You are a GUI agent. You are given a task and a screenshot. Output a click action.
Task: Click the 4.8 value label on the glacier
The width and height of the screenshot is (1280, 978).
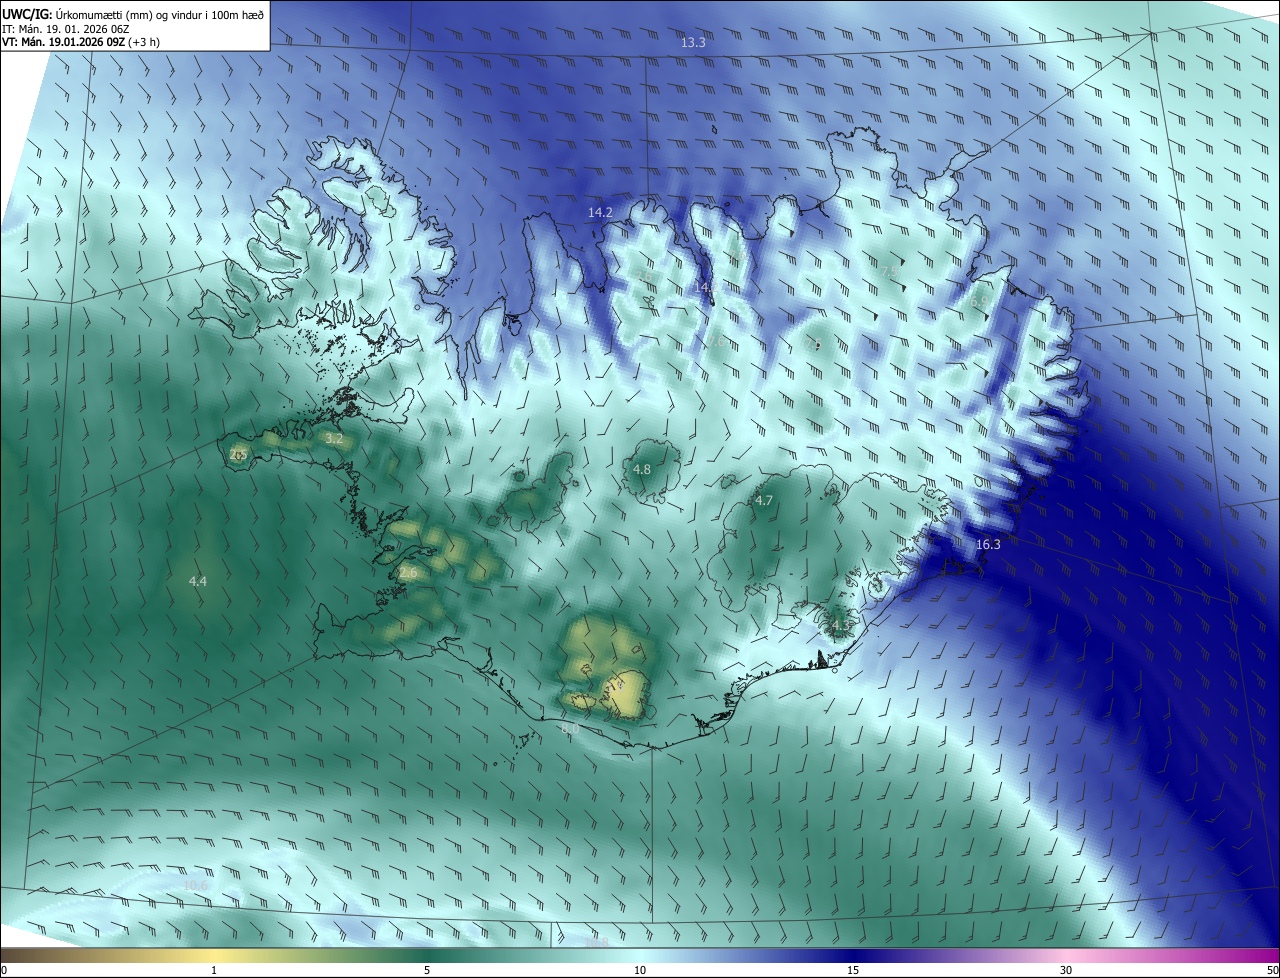point(642,469)
